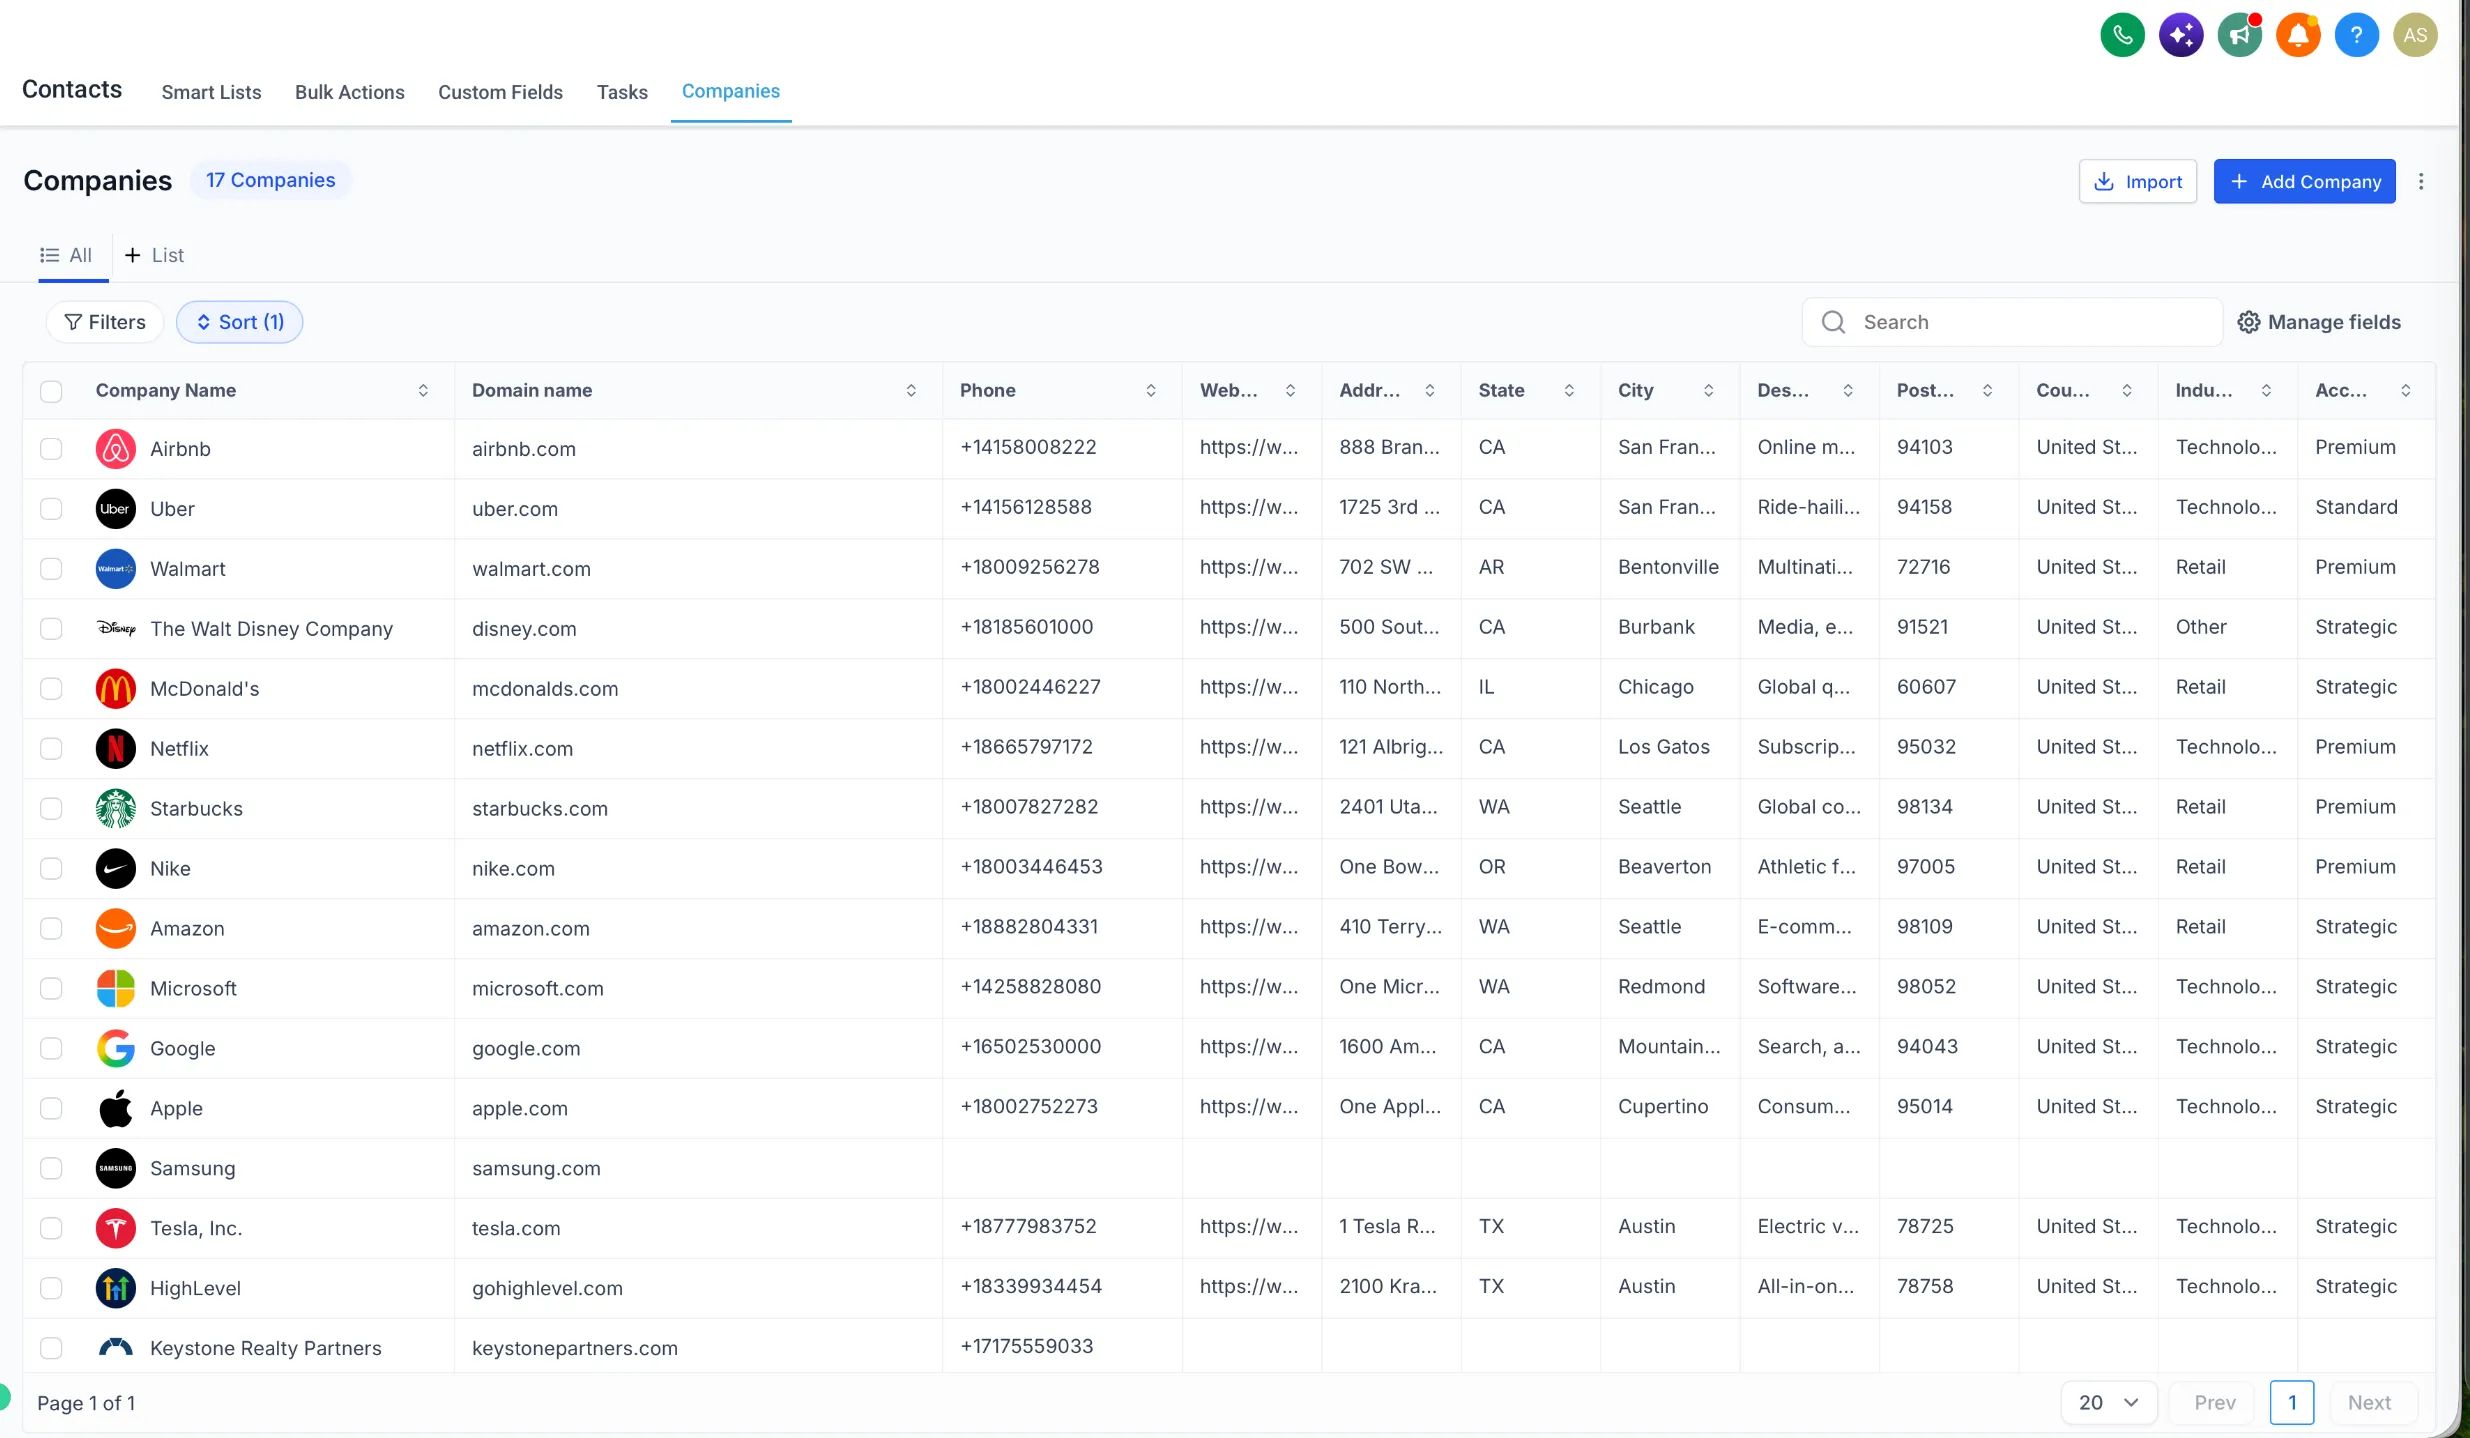Image resolution: width=2470 pixels, height=1438 pixels.
Task: Click the Tesla company logo
Action: [116, 1229]
